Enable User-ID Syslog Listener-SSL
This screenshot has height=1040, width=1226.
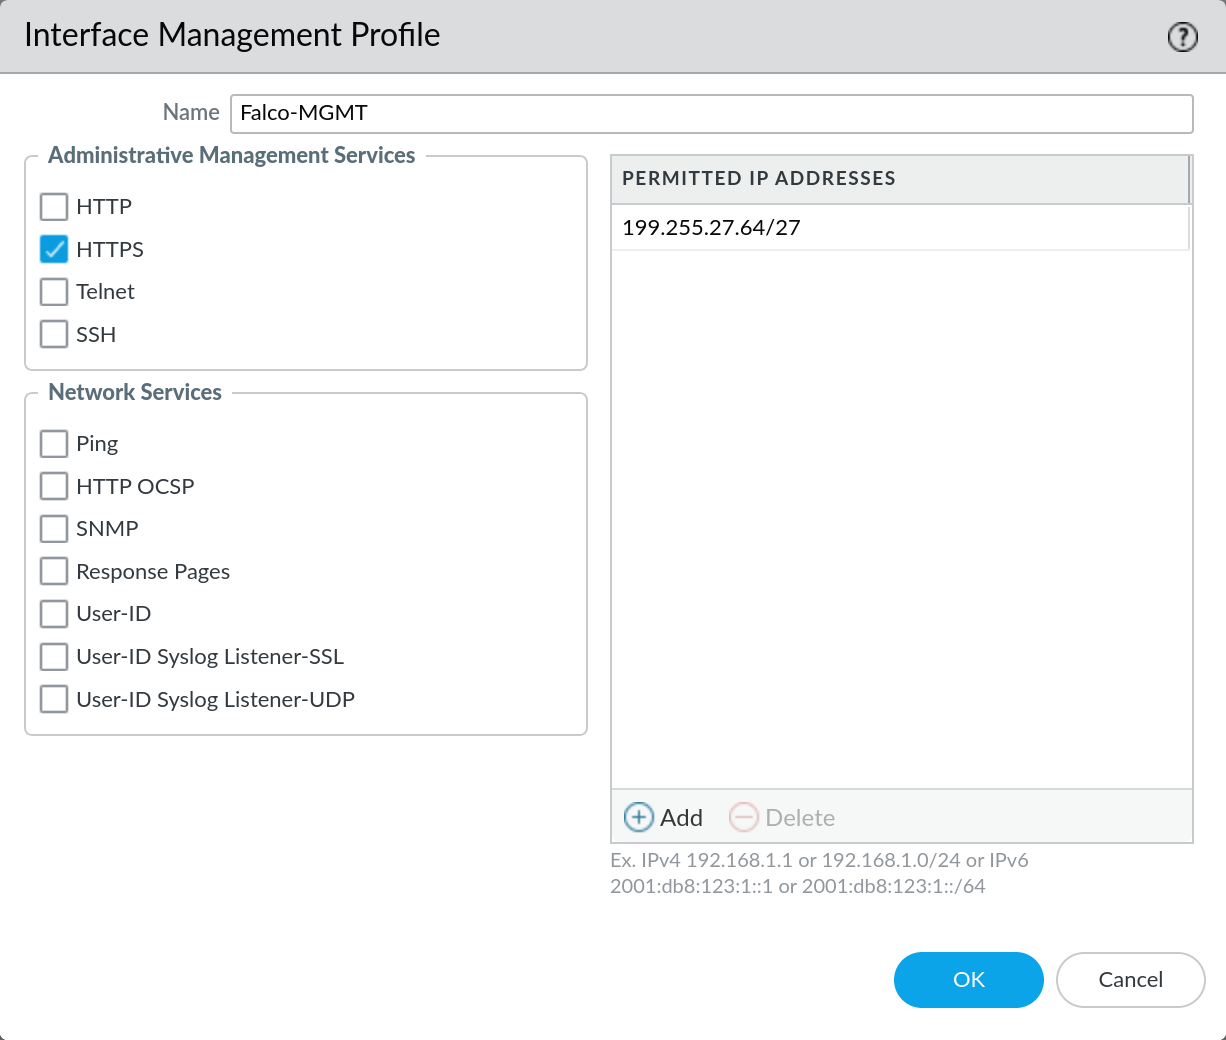(54, 657)
